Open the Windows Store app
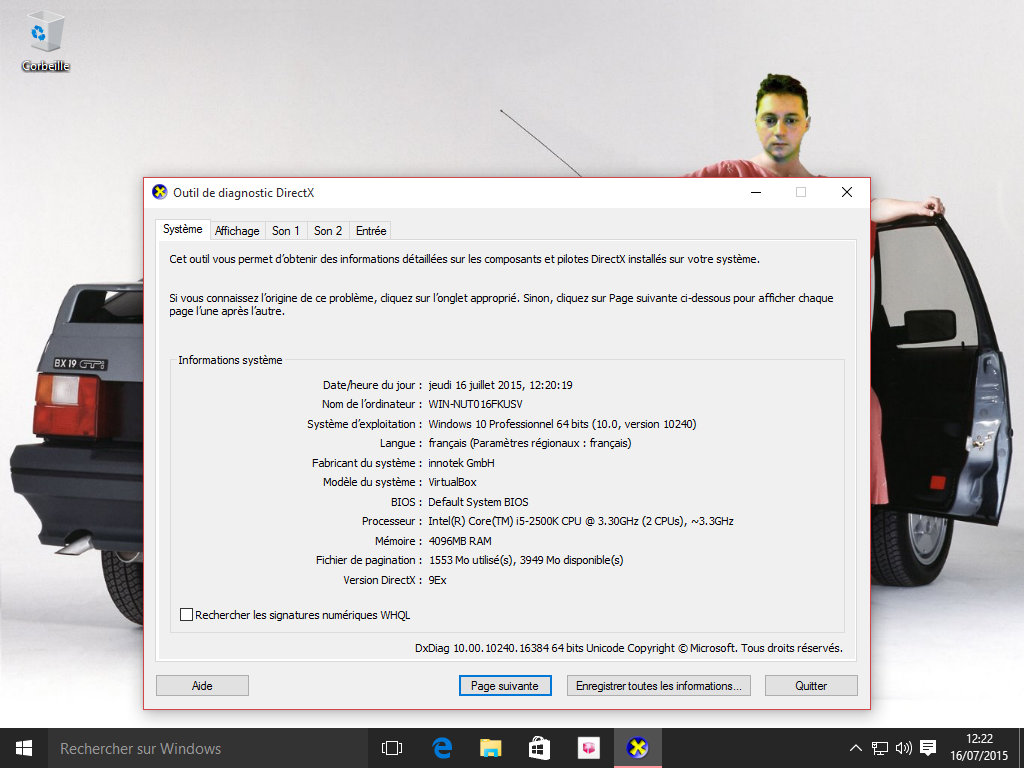 (539, 747)
